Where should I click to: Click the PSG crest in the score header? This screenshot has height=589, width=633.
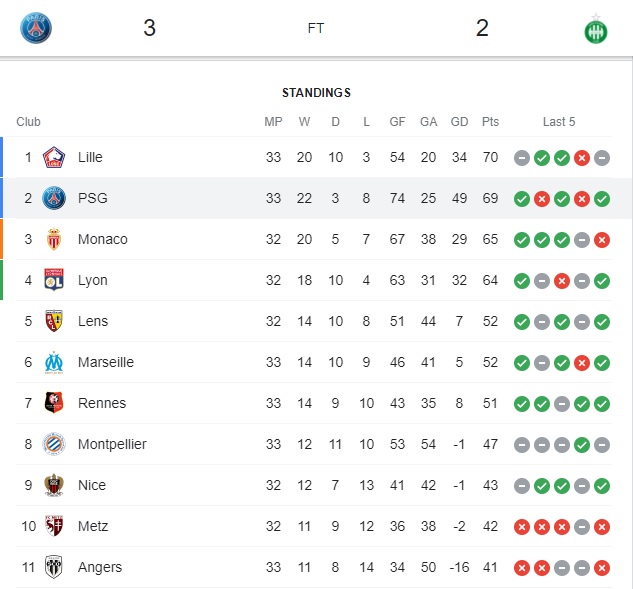[x=36, y=28]
